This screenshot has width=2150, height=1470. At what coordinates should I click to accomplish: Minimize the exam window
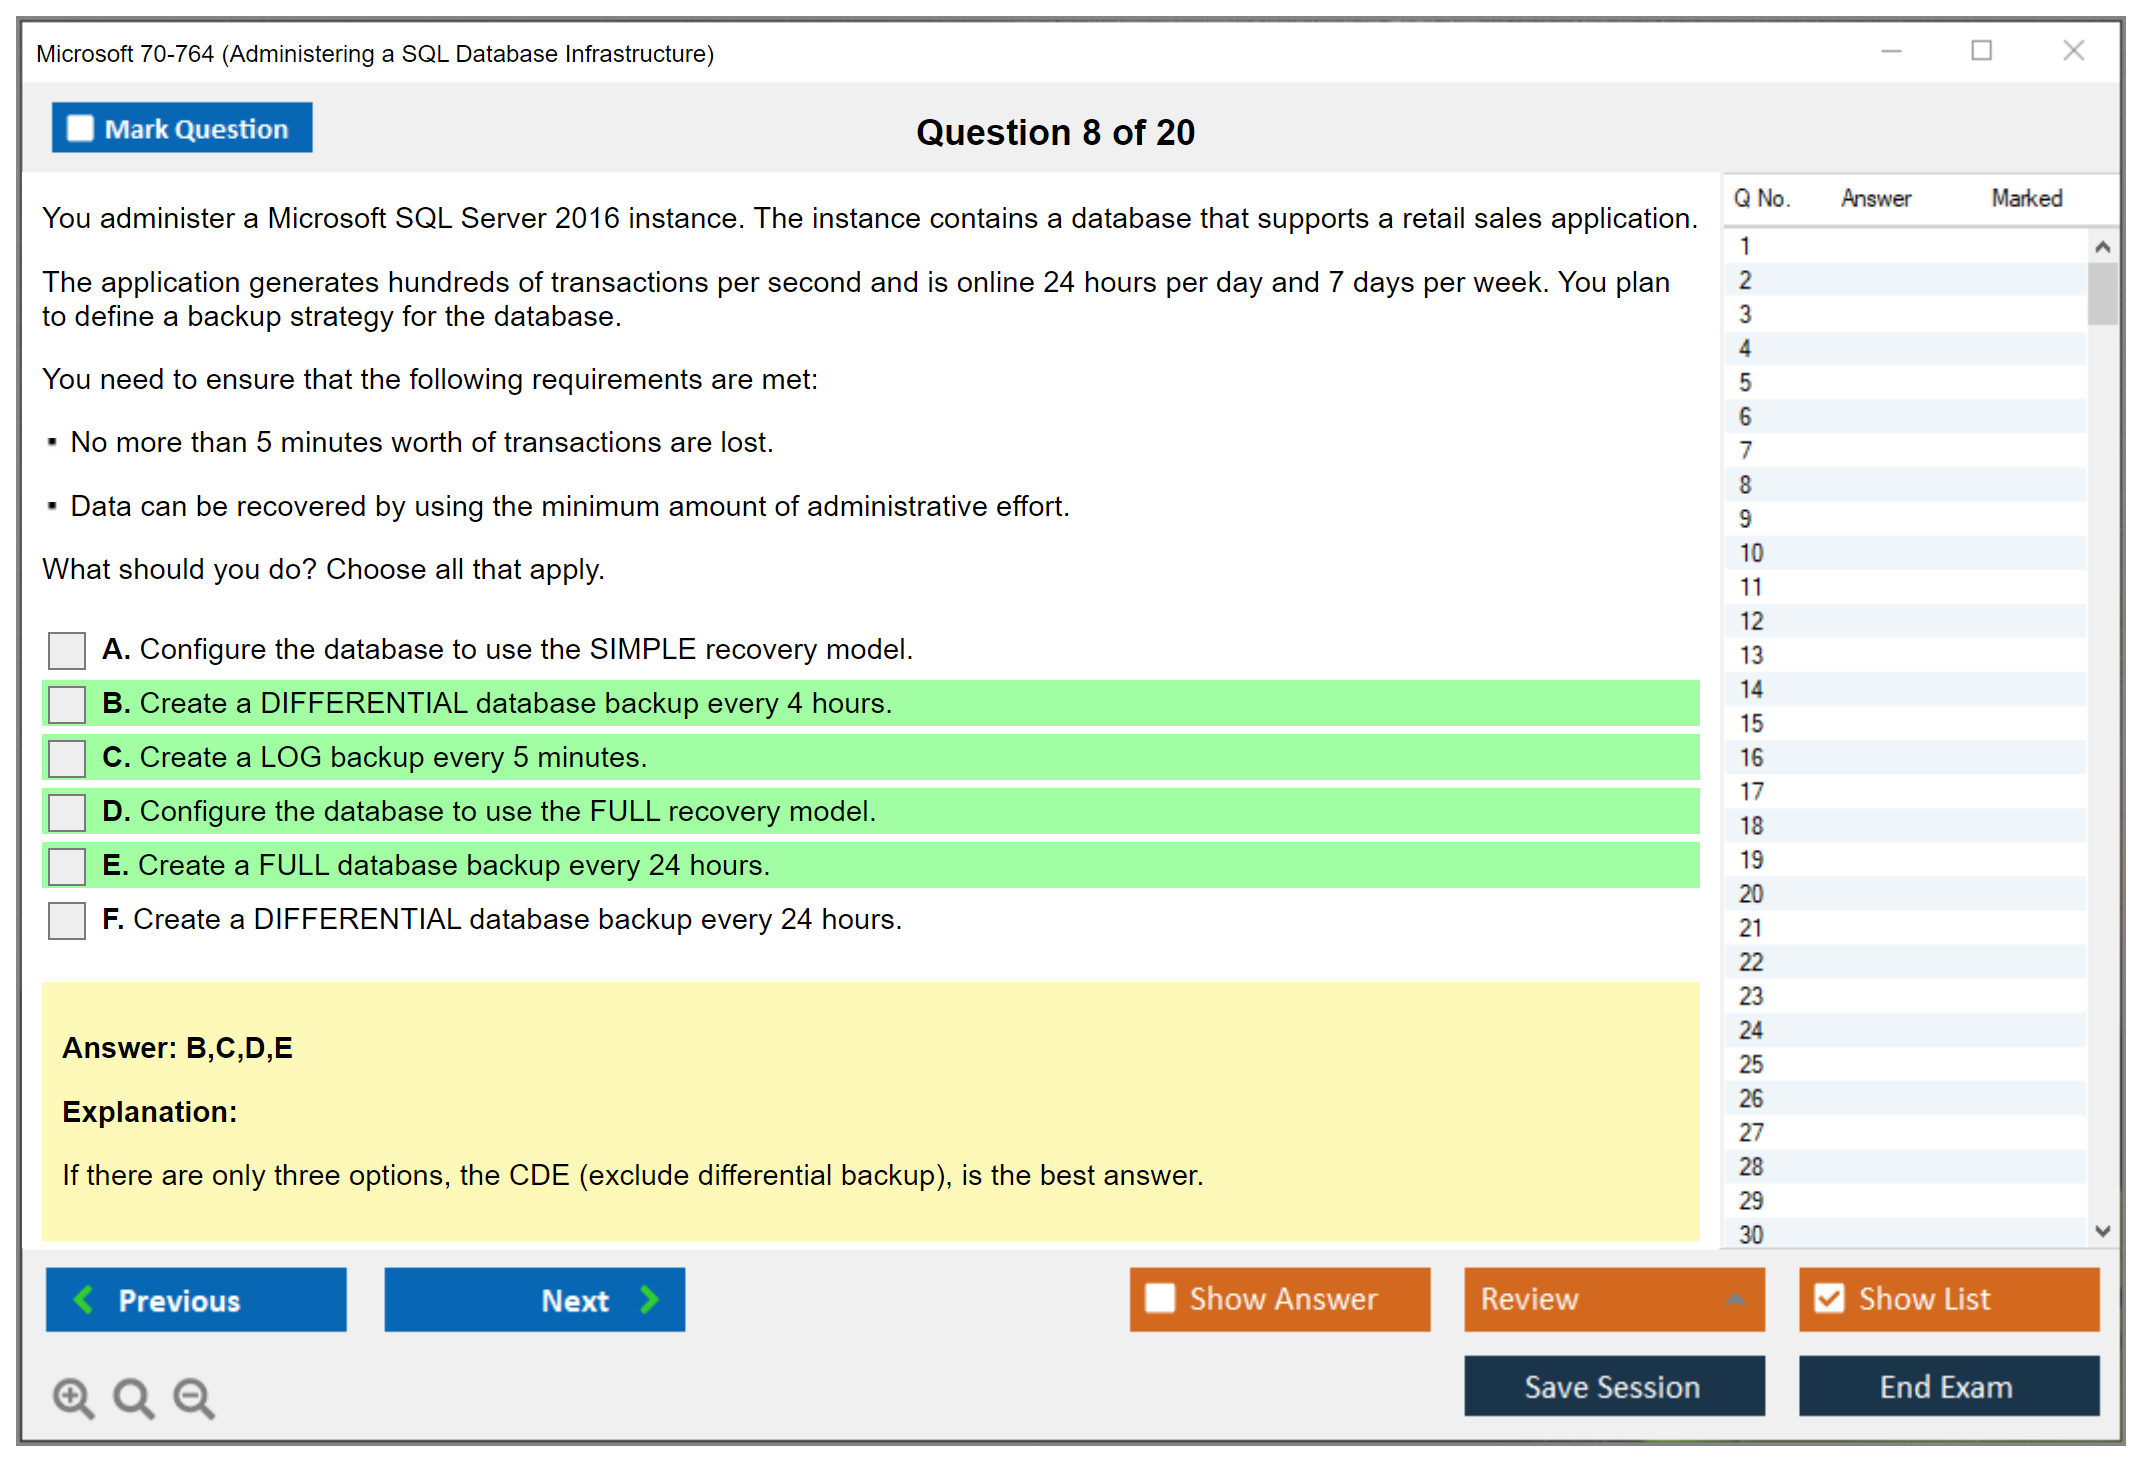1891,51
